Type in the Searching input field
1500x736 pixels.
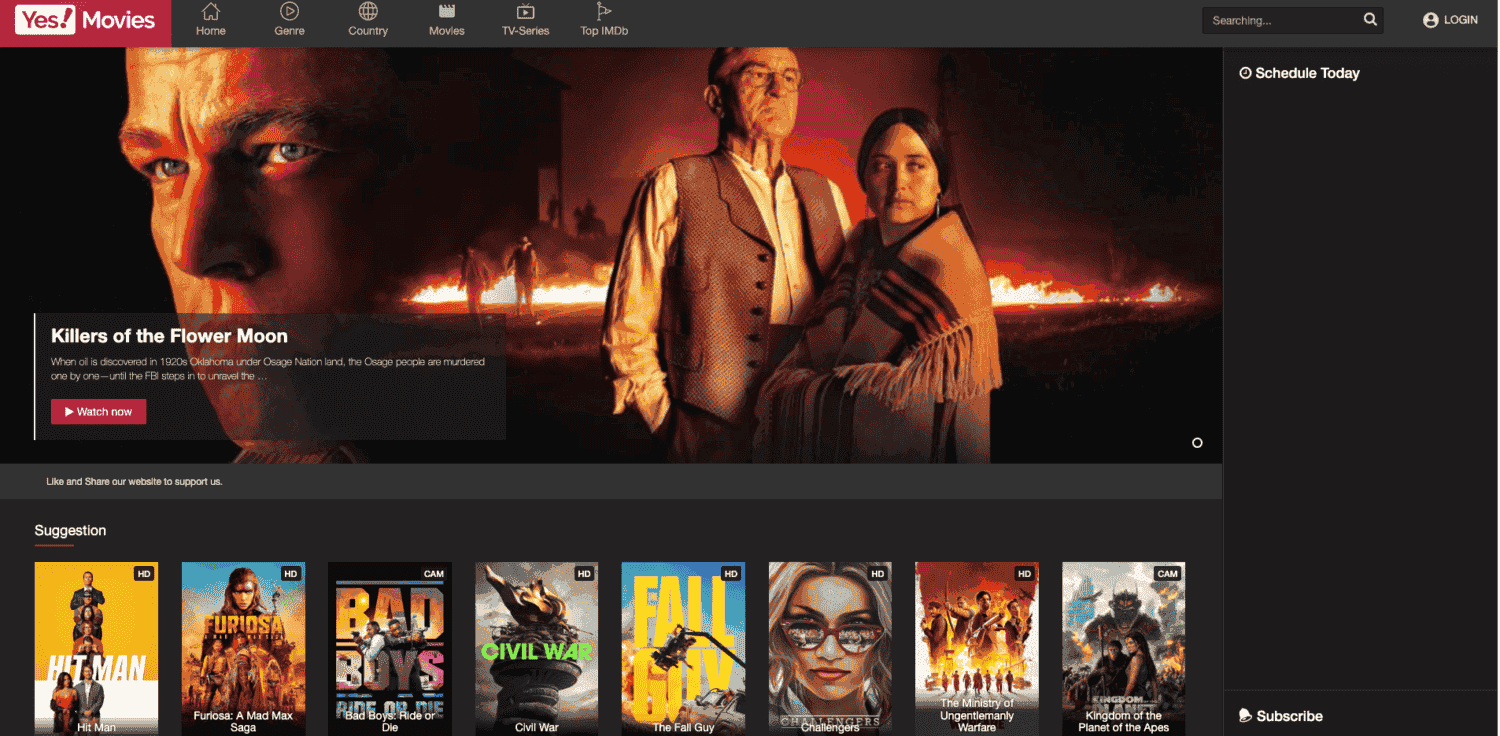point(1280,20)
